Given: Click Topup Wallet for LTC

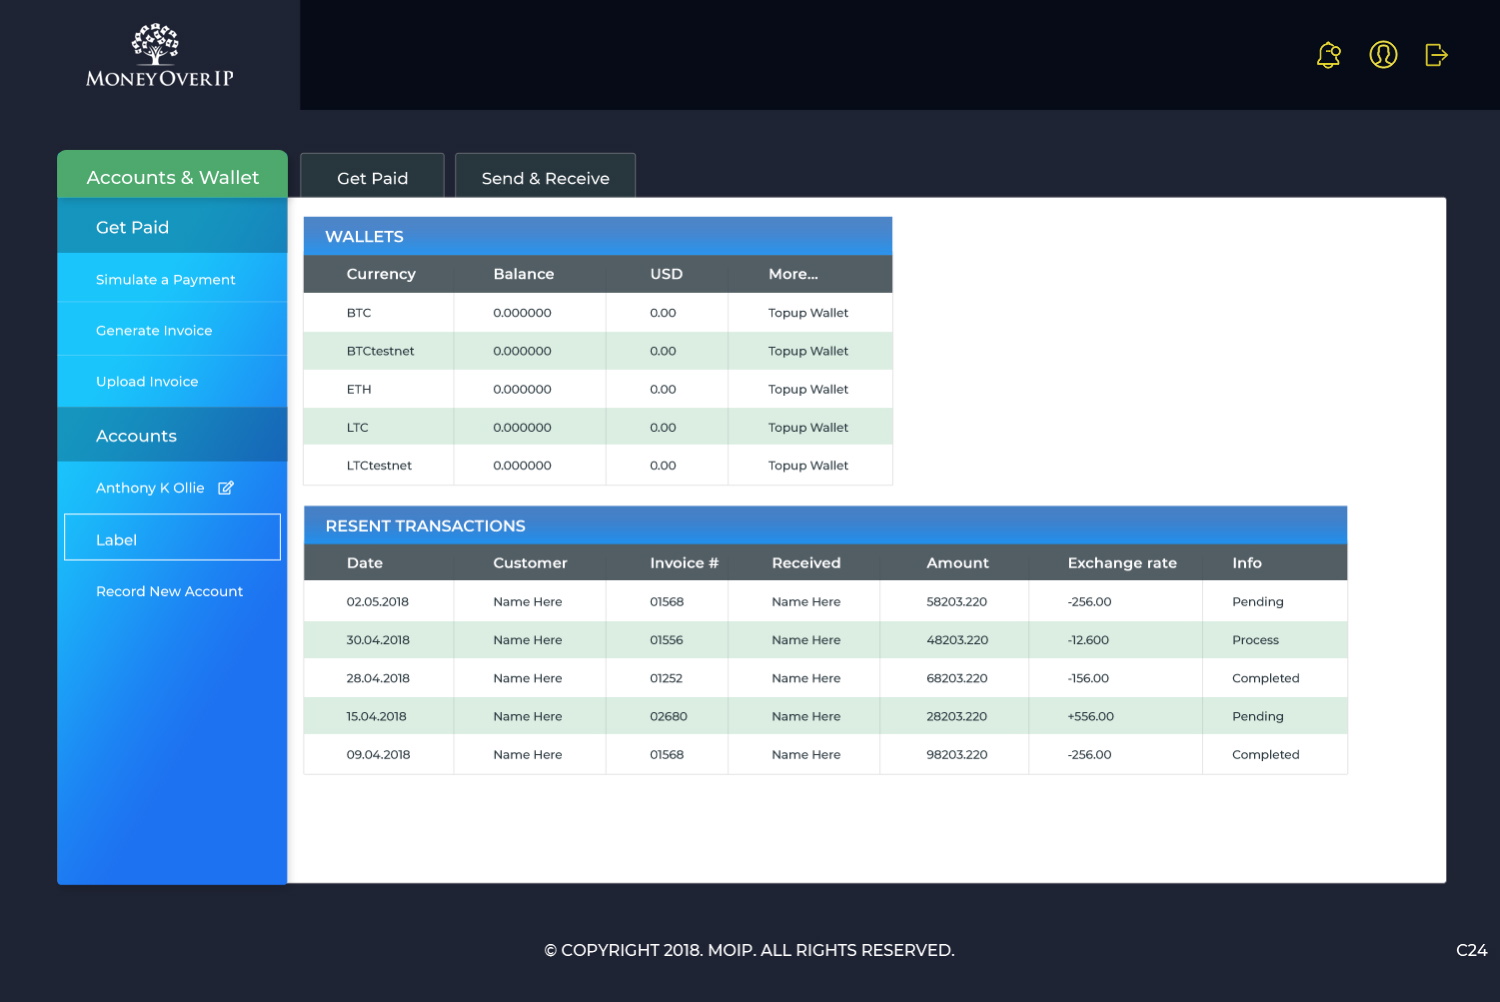Looking at the screenshot, I should pos(808,427).
